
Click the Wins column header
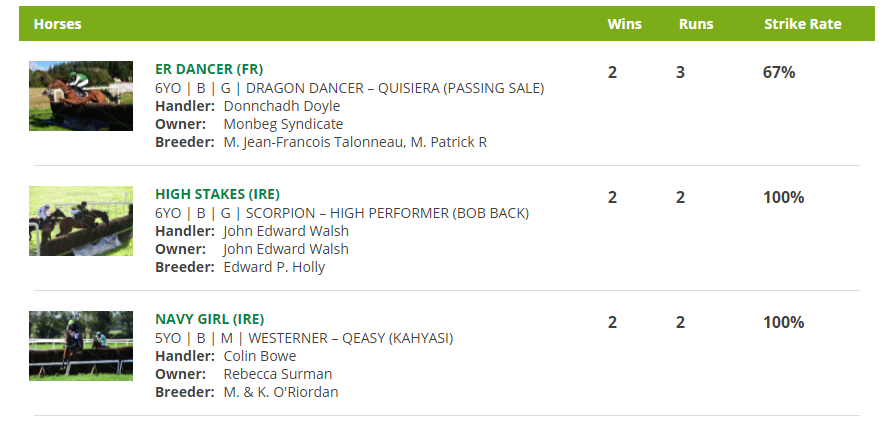pos(625,24)
